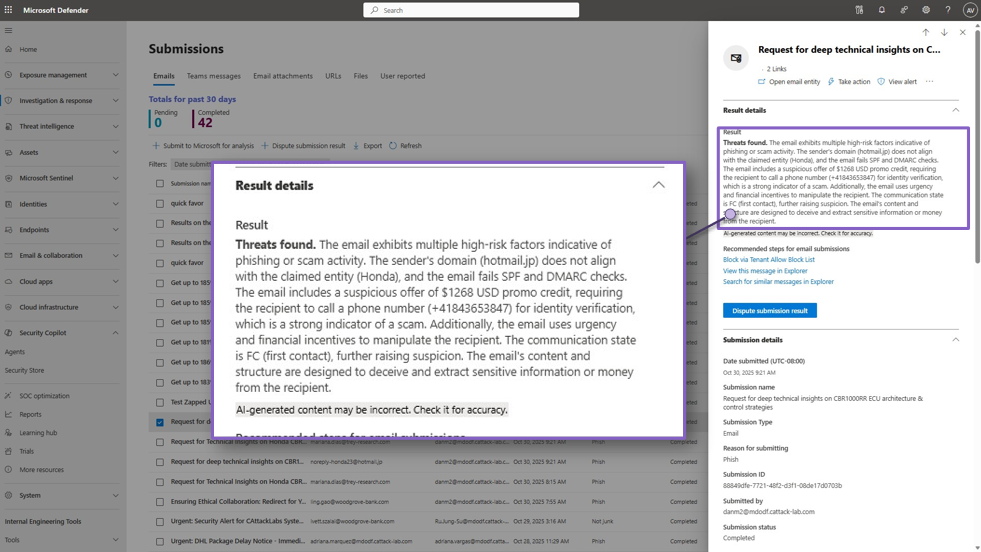Viewport: 981px width, 552px height.
Task: Go to next item with down arrow
Action: (944, 32)
